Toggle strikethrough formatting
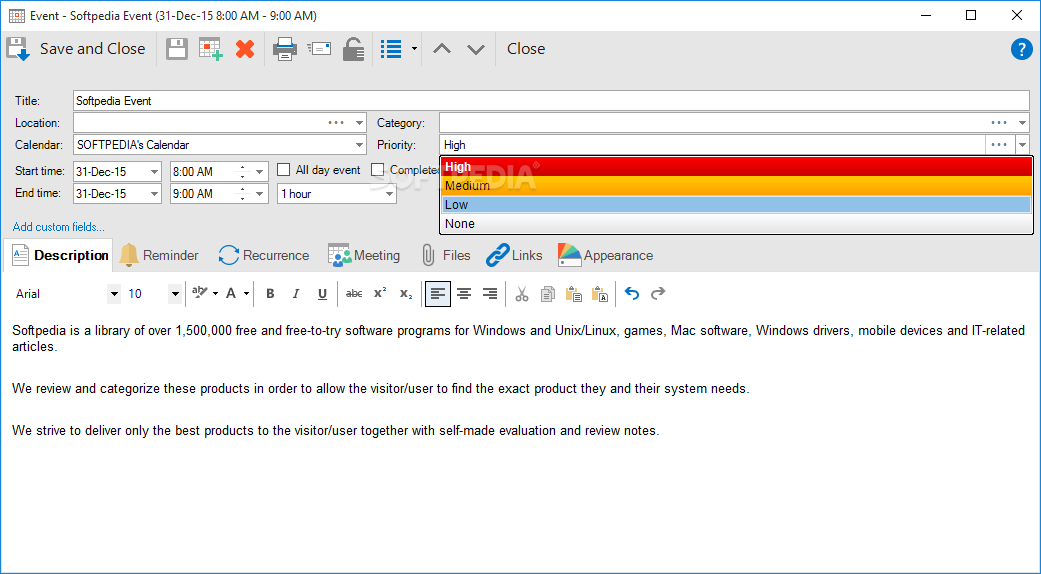1041x574 pixels. point(354,294)
